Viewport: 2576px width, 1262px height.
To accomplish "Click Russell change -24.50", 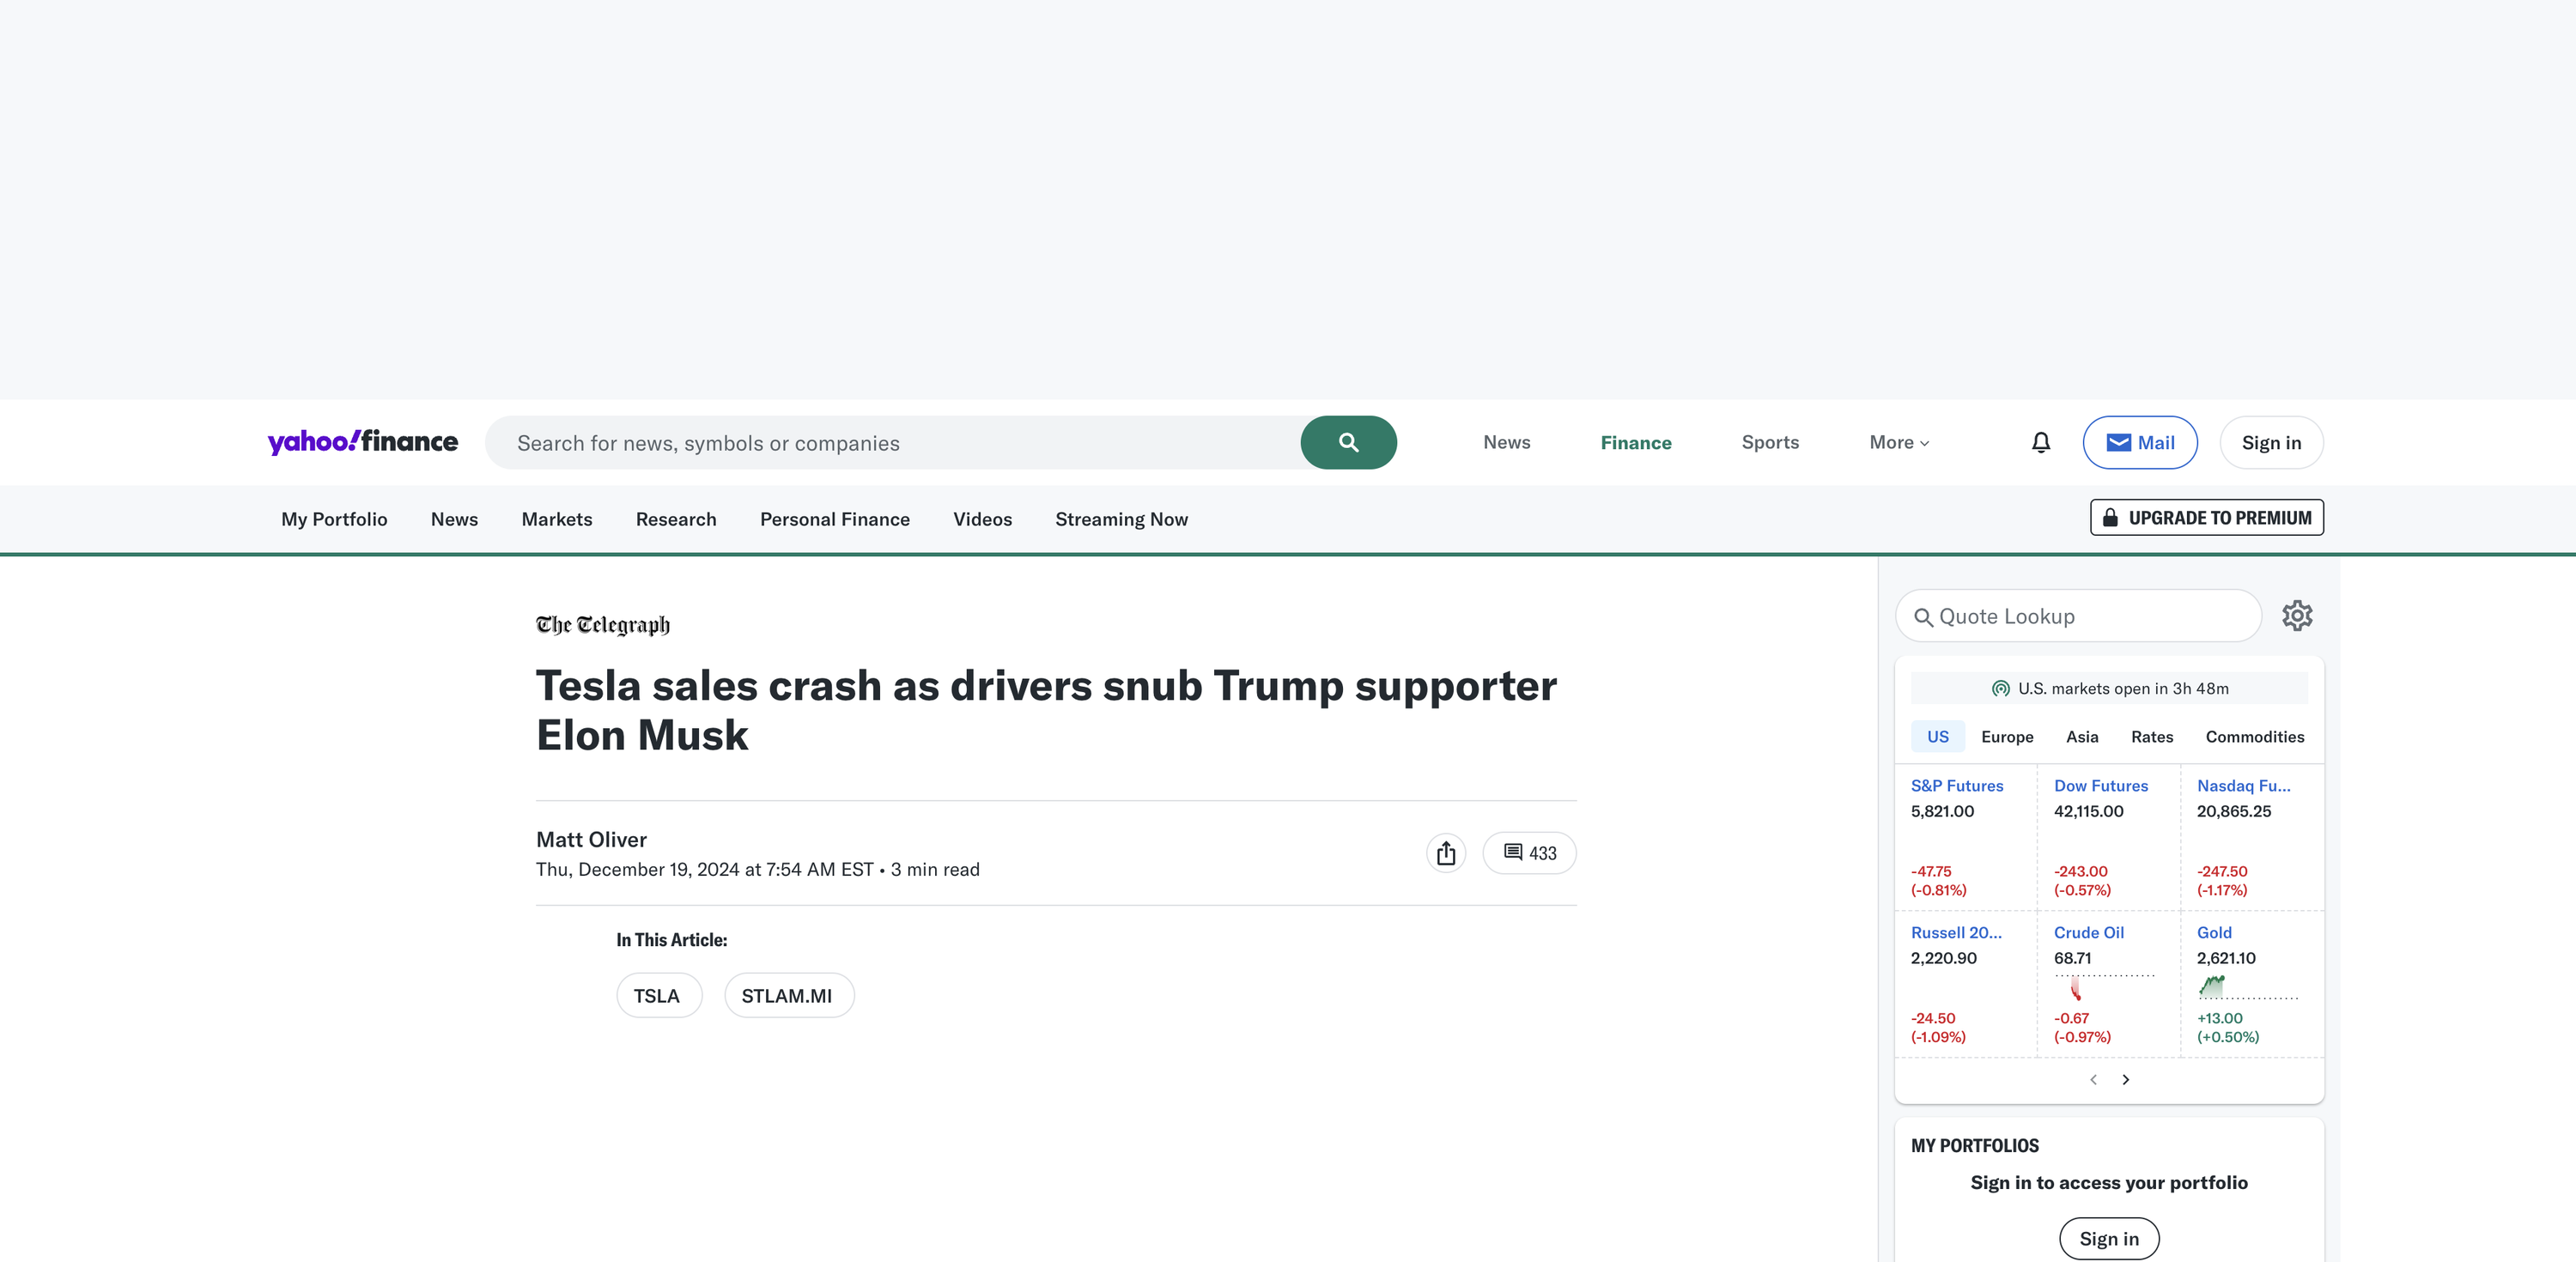I will 1932,1018.
